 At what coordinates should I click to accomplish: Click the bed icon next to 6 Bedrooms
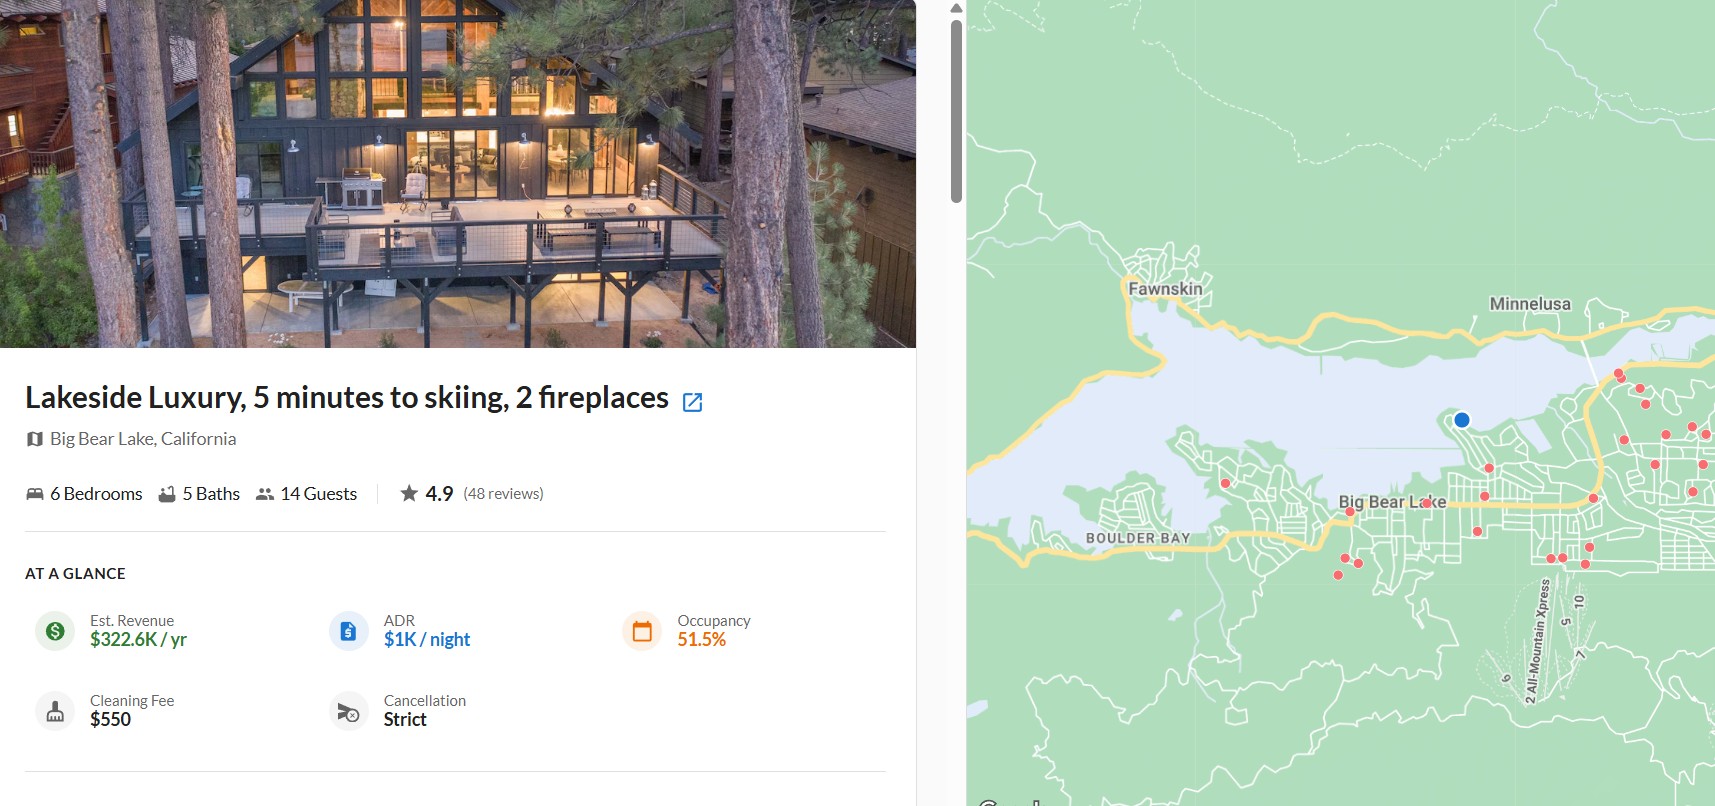(x=35, y=494)
